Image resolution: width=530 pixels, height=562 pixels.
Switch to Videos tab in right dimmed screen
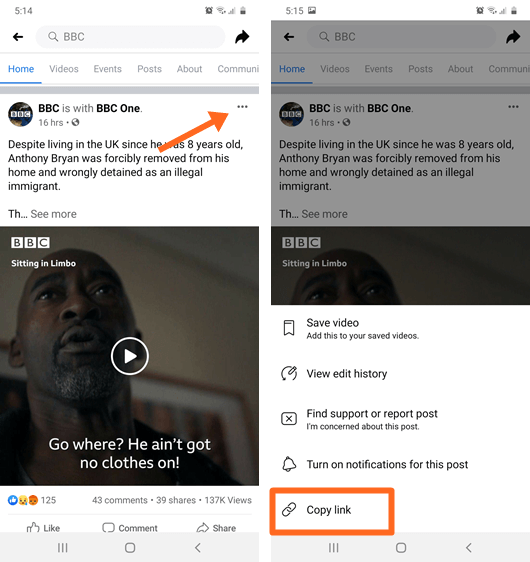point(335,69)
